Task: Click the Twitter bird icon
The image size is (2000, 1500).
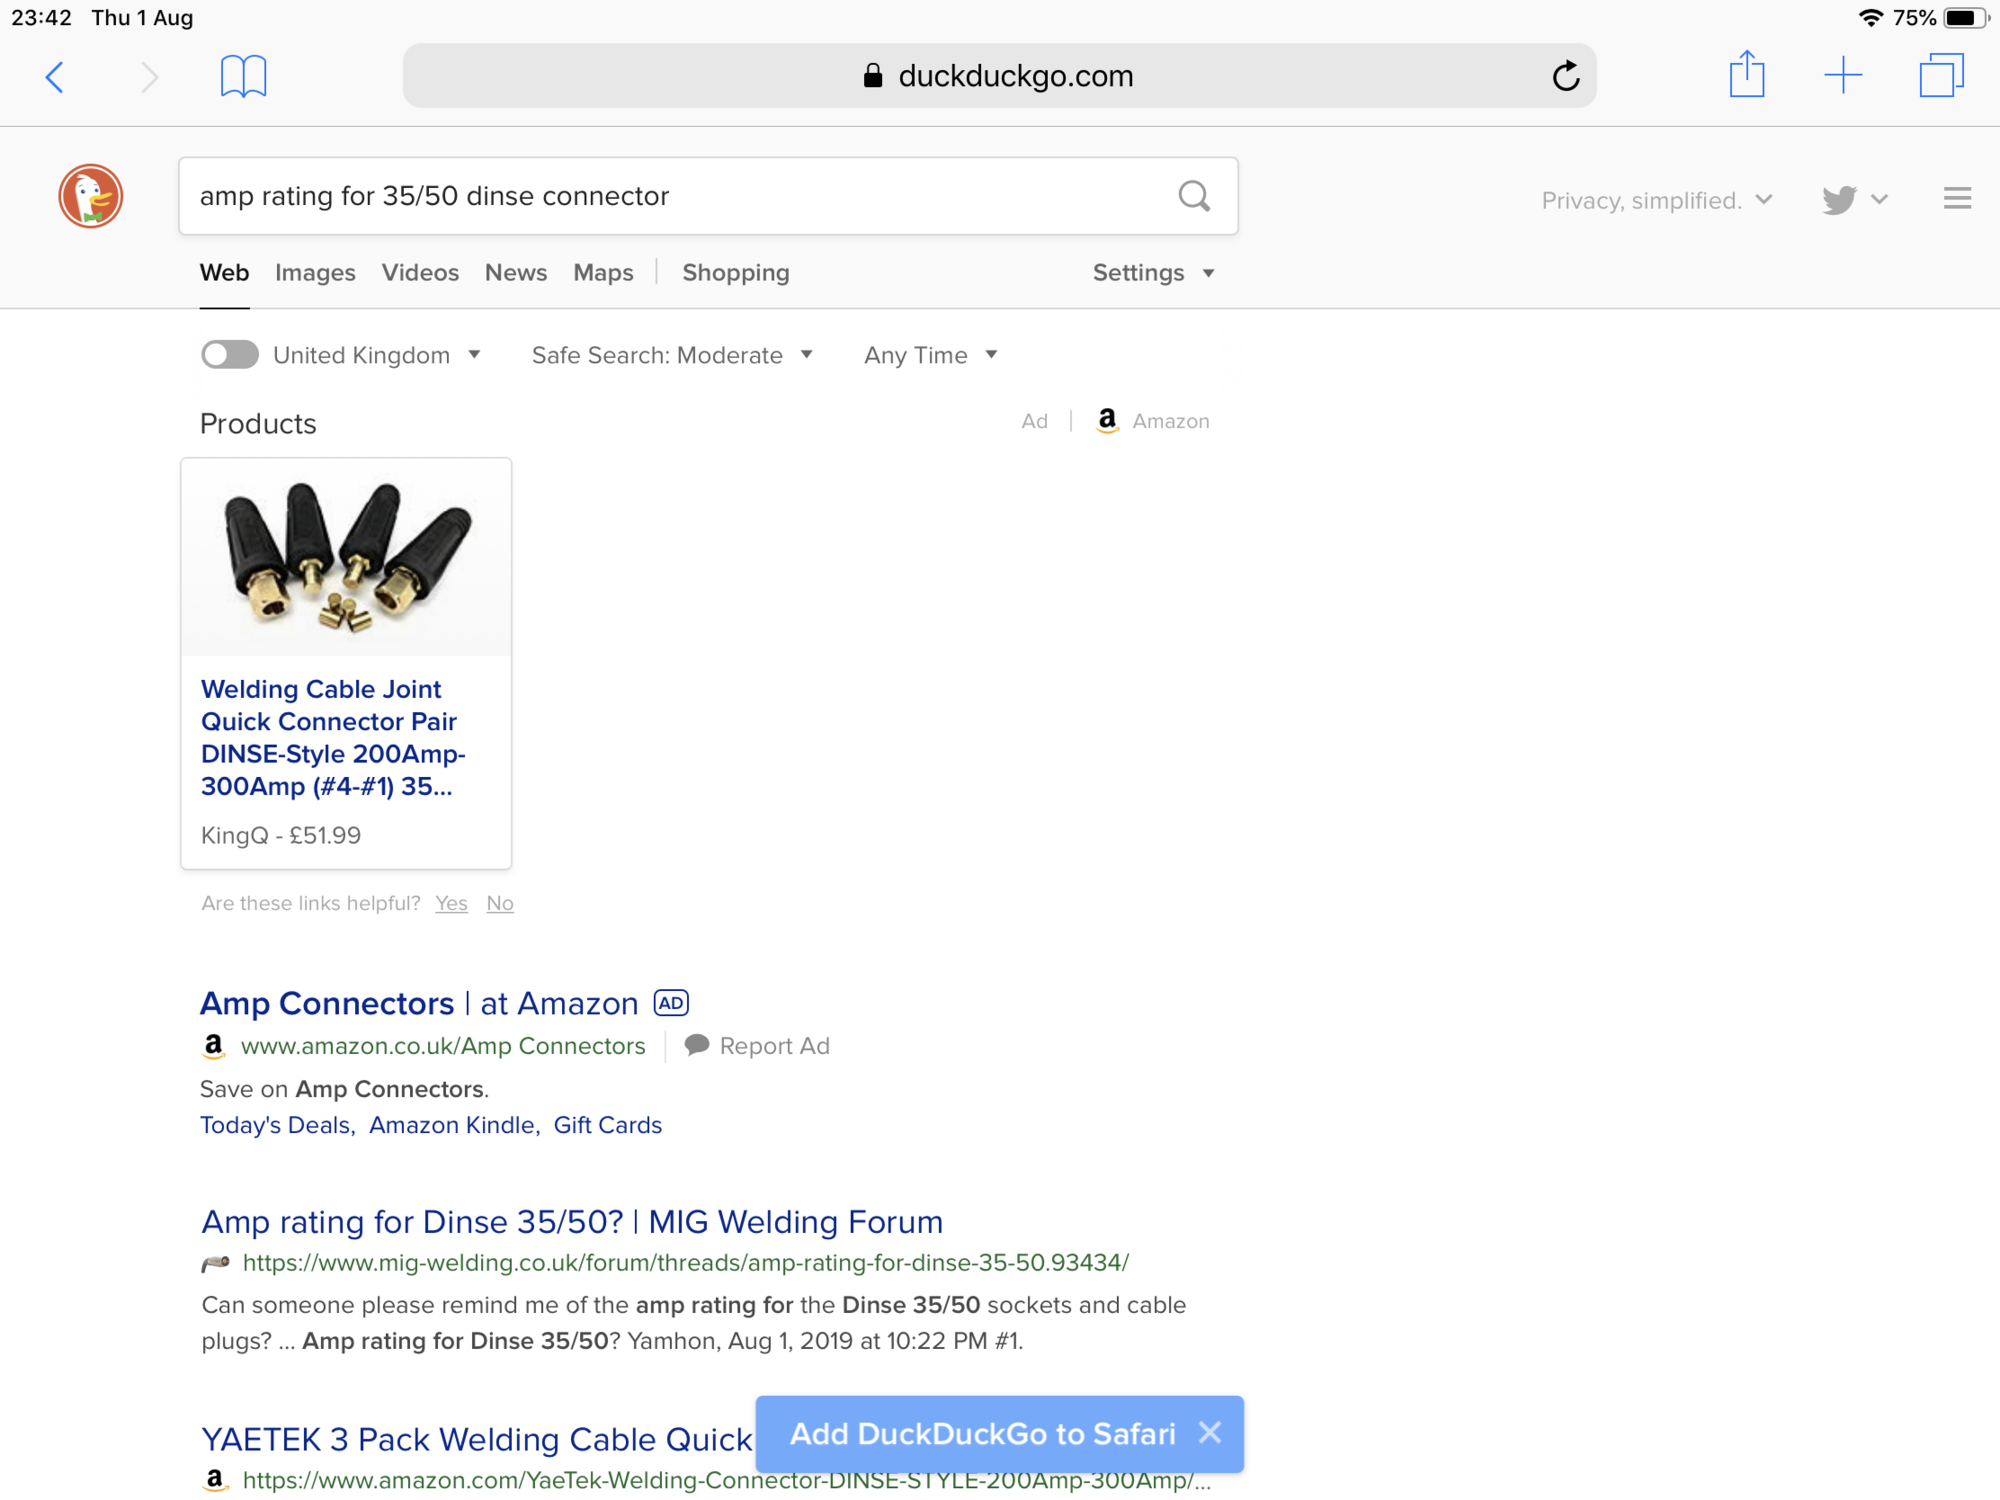Action: (1838, 200)
